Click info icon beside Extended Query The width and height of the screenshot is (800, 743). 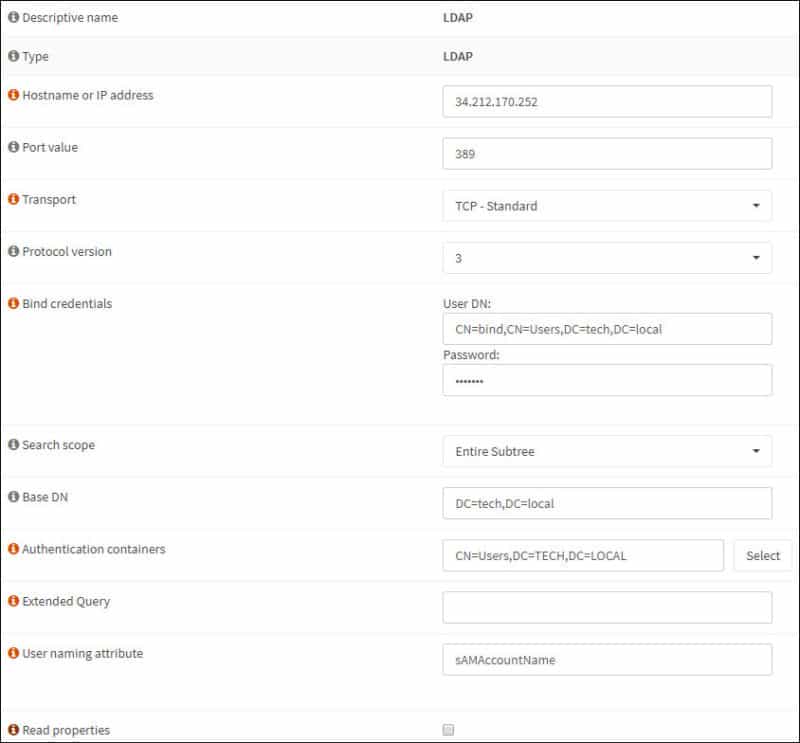coord(14,602)
